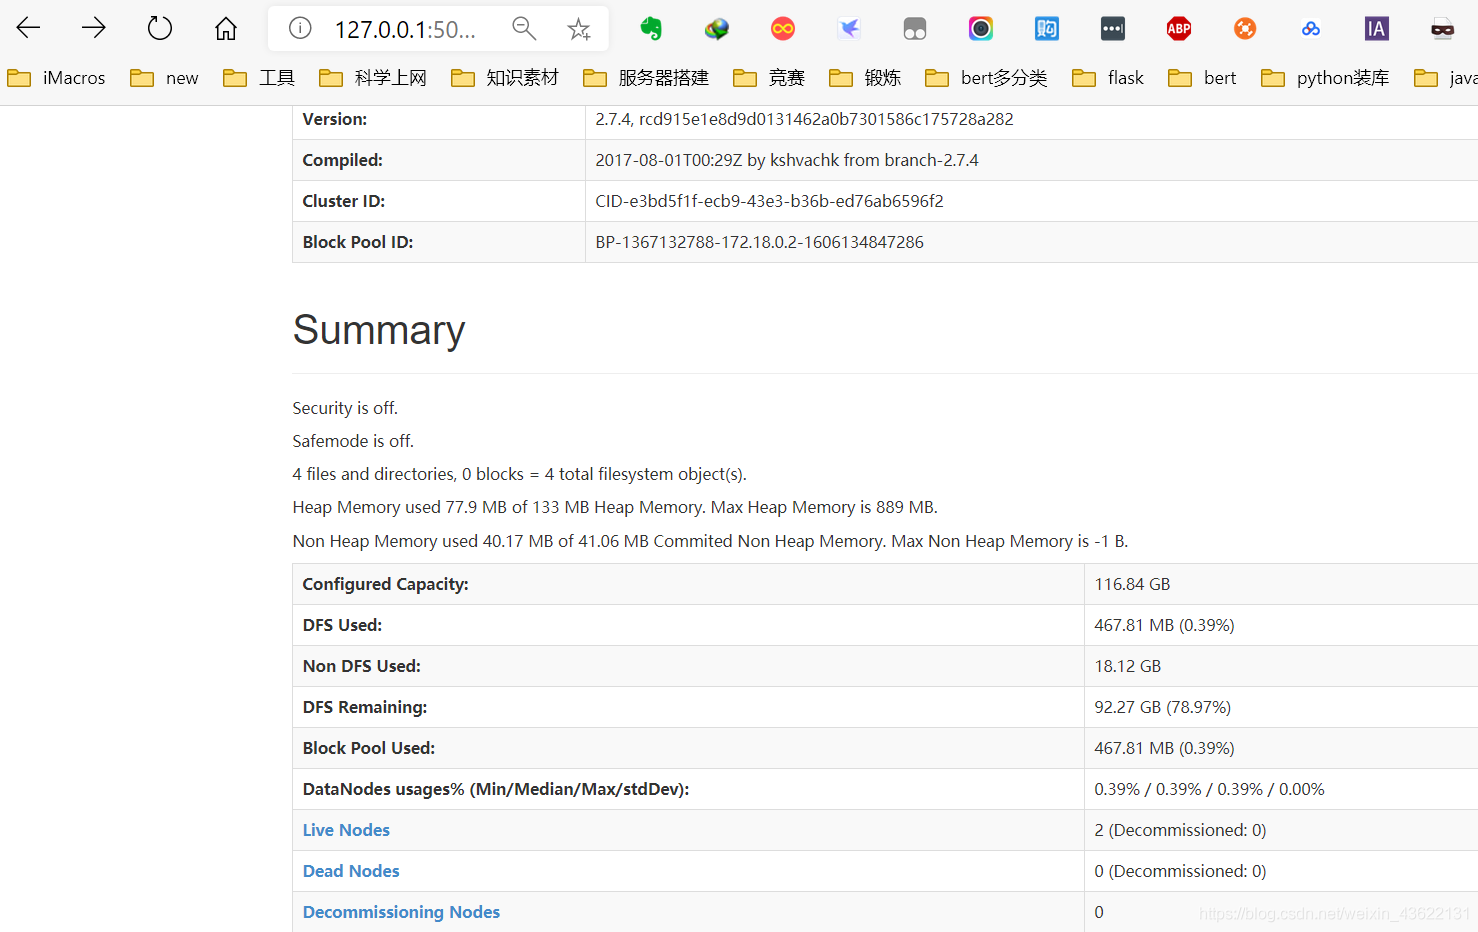Select the Block Pool ID value BP-1367132788
The width and height of the screenshot is (1478, 932).
click(x=759, y=242)
